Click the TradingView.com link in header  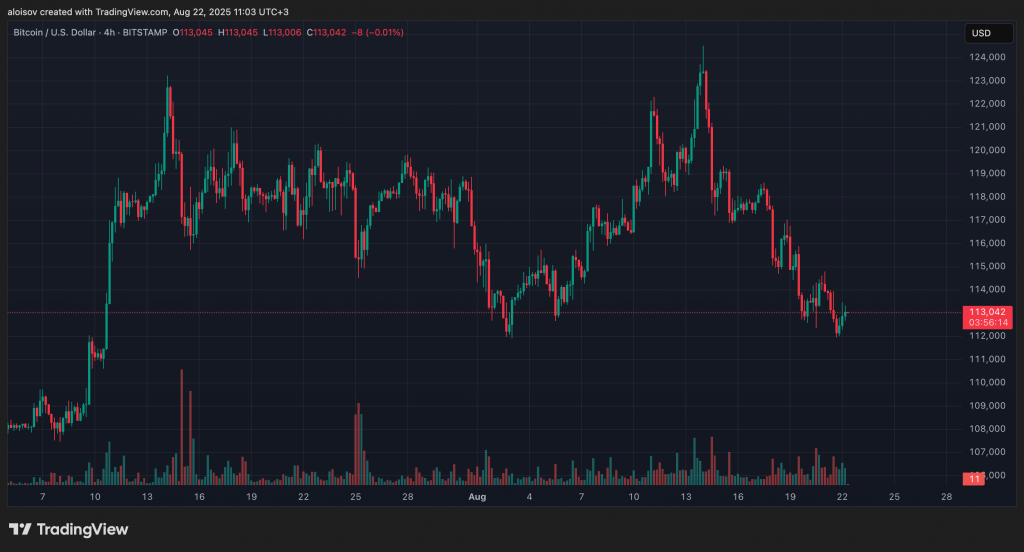coord(109,9)
